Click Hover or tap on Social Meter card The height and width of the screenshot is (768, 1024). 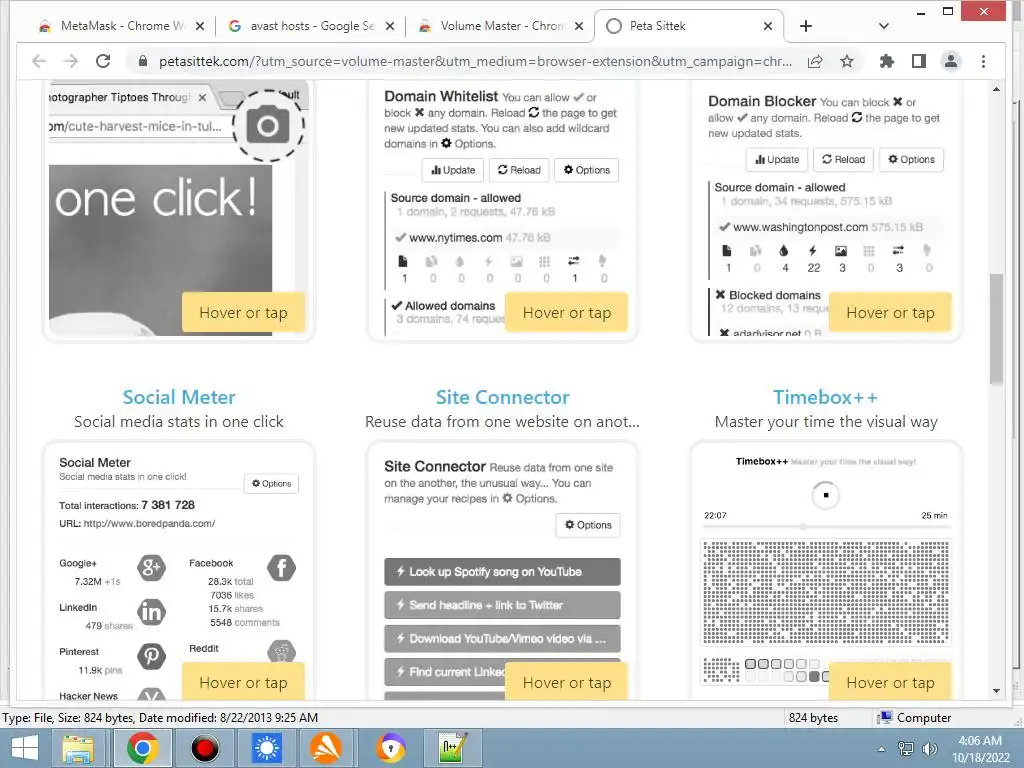tap(243, 682)
